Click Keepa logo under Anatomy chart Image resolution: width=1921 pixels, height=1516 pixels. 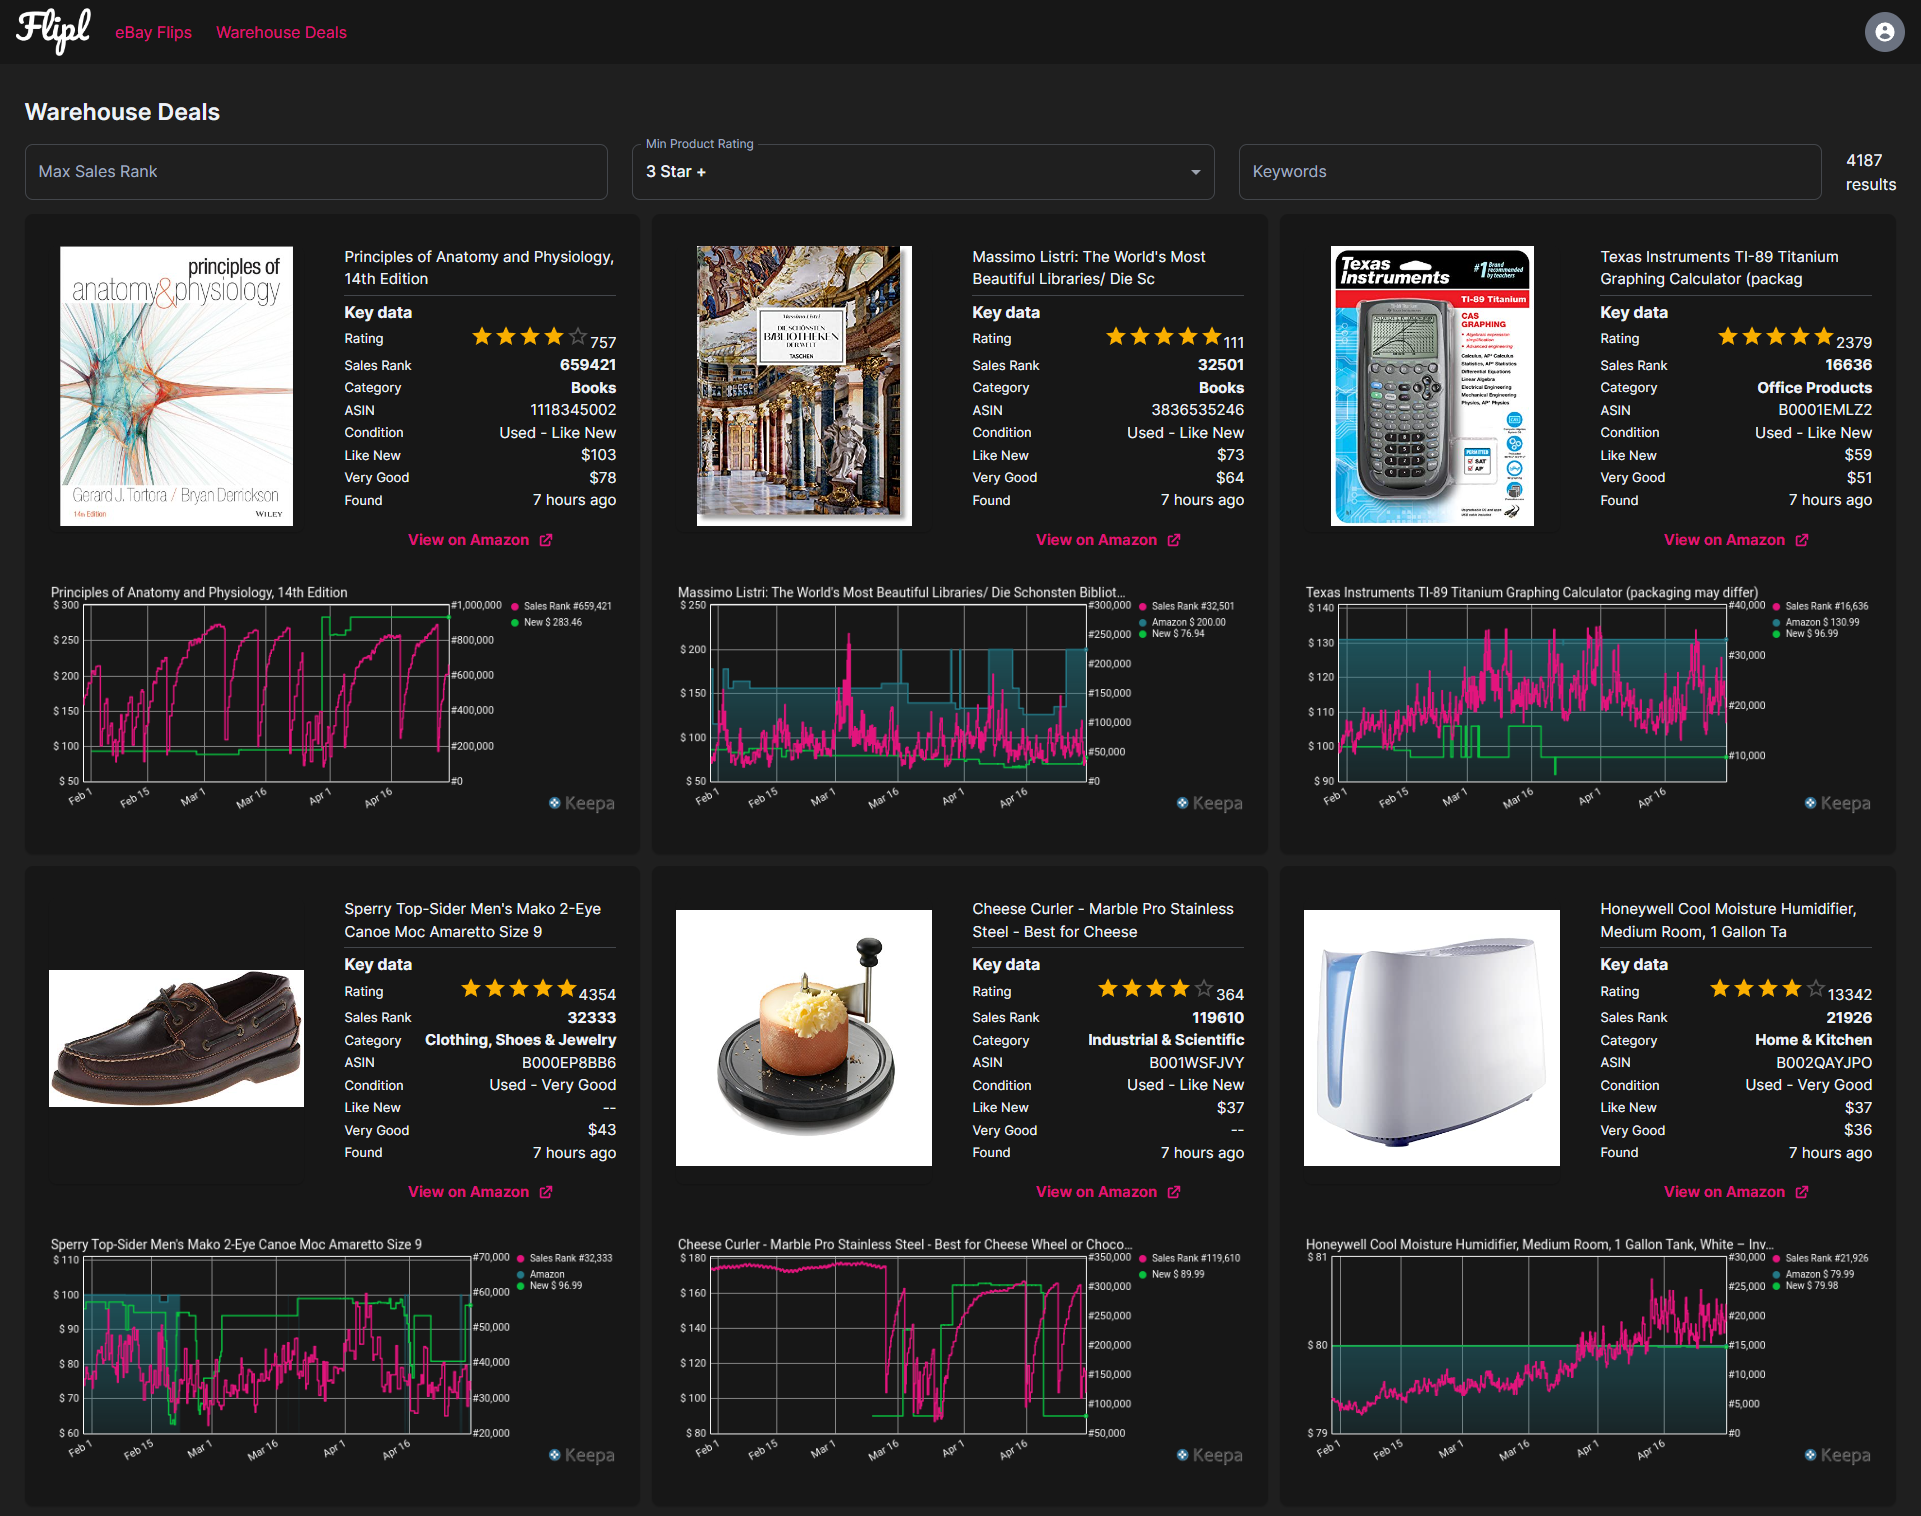(582, 803)
